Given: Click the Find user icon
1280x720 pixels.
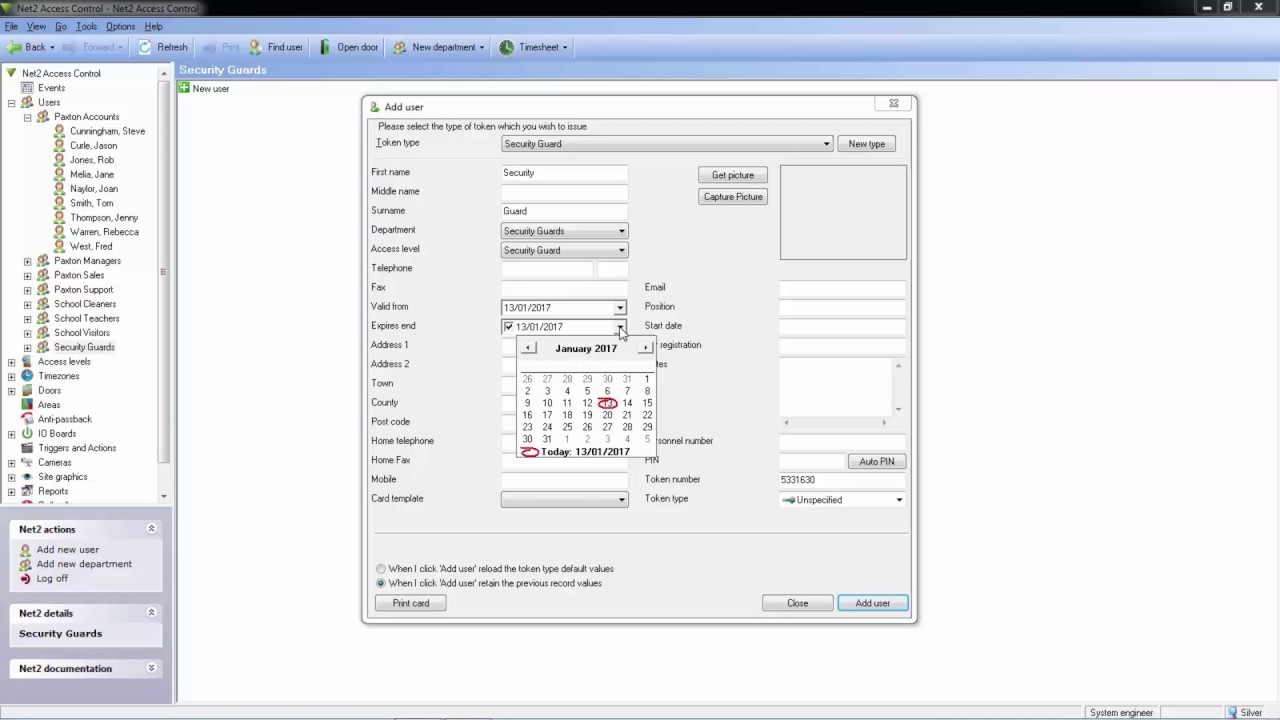Looking at the screenshot, I should [x=256, y=47].
